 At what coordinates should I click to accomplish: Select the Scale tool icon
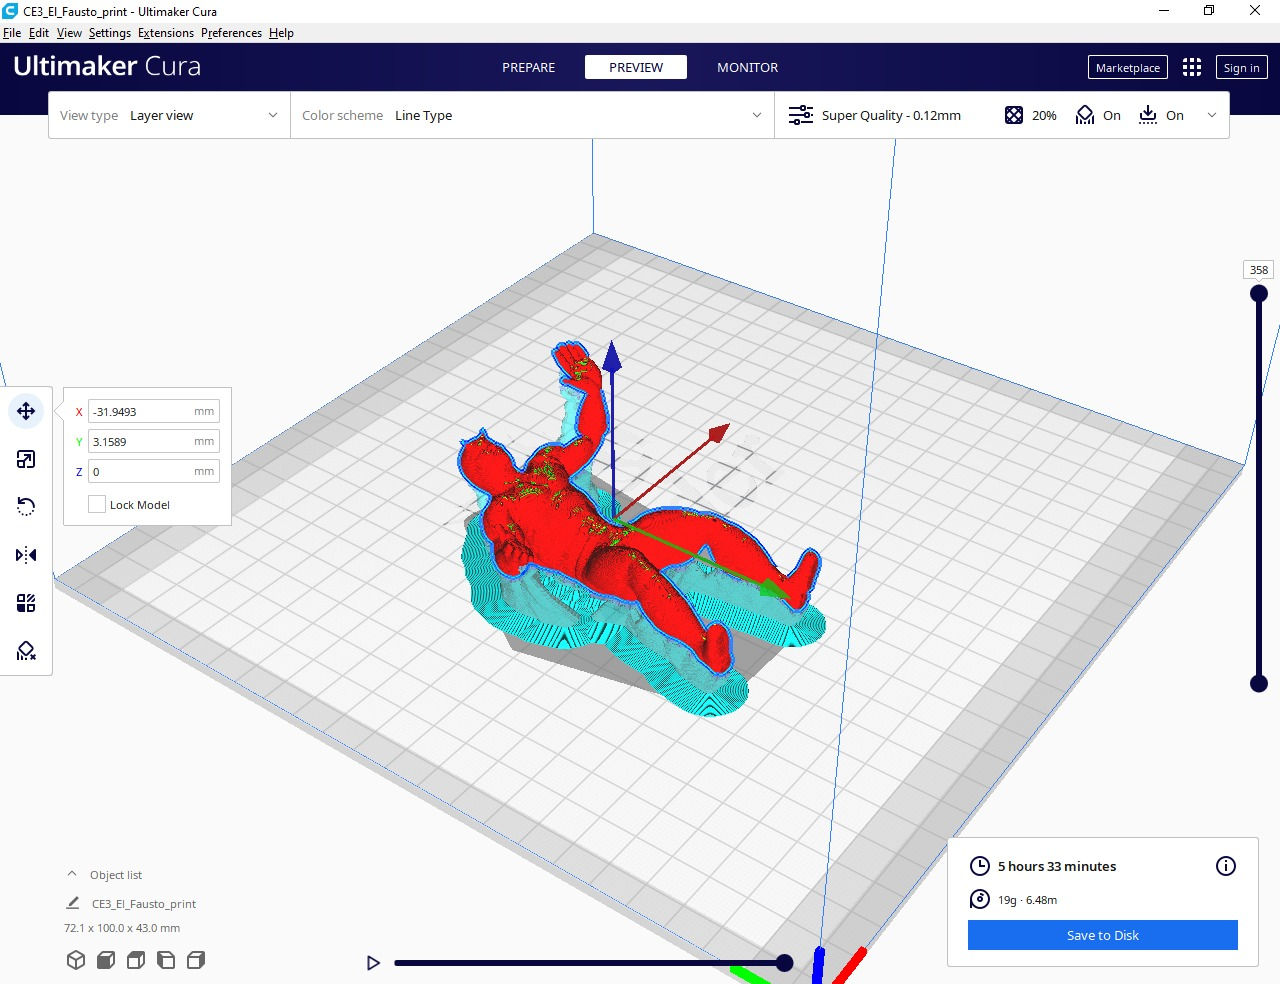pos(26,459)
